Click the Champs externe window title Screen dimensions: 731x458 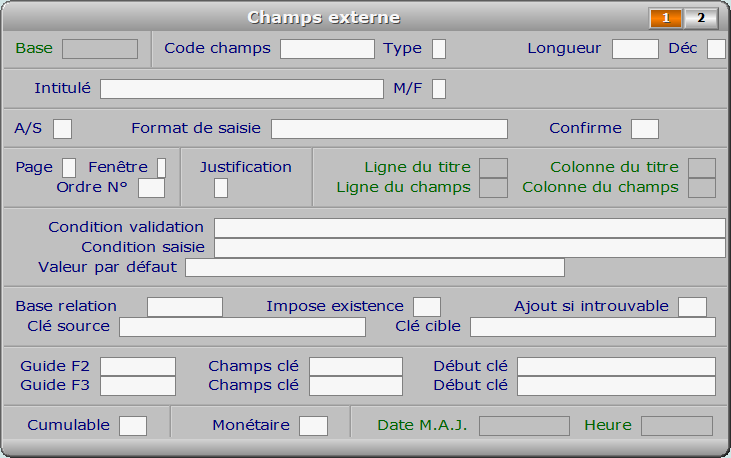coord(324,18)
